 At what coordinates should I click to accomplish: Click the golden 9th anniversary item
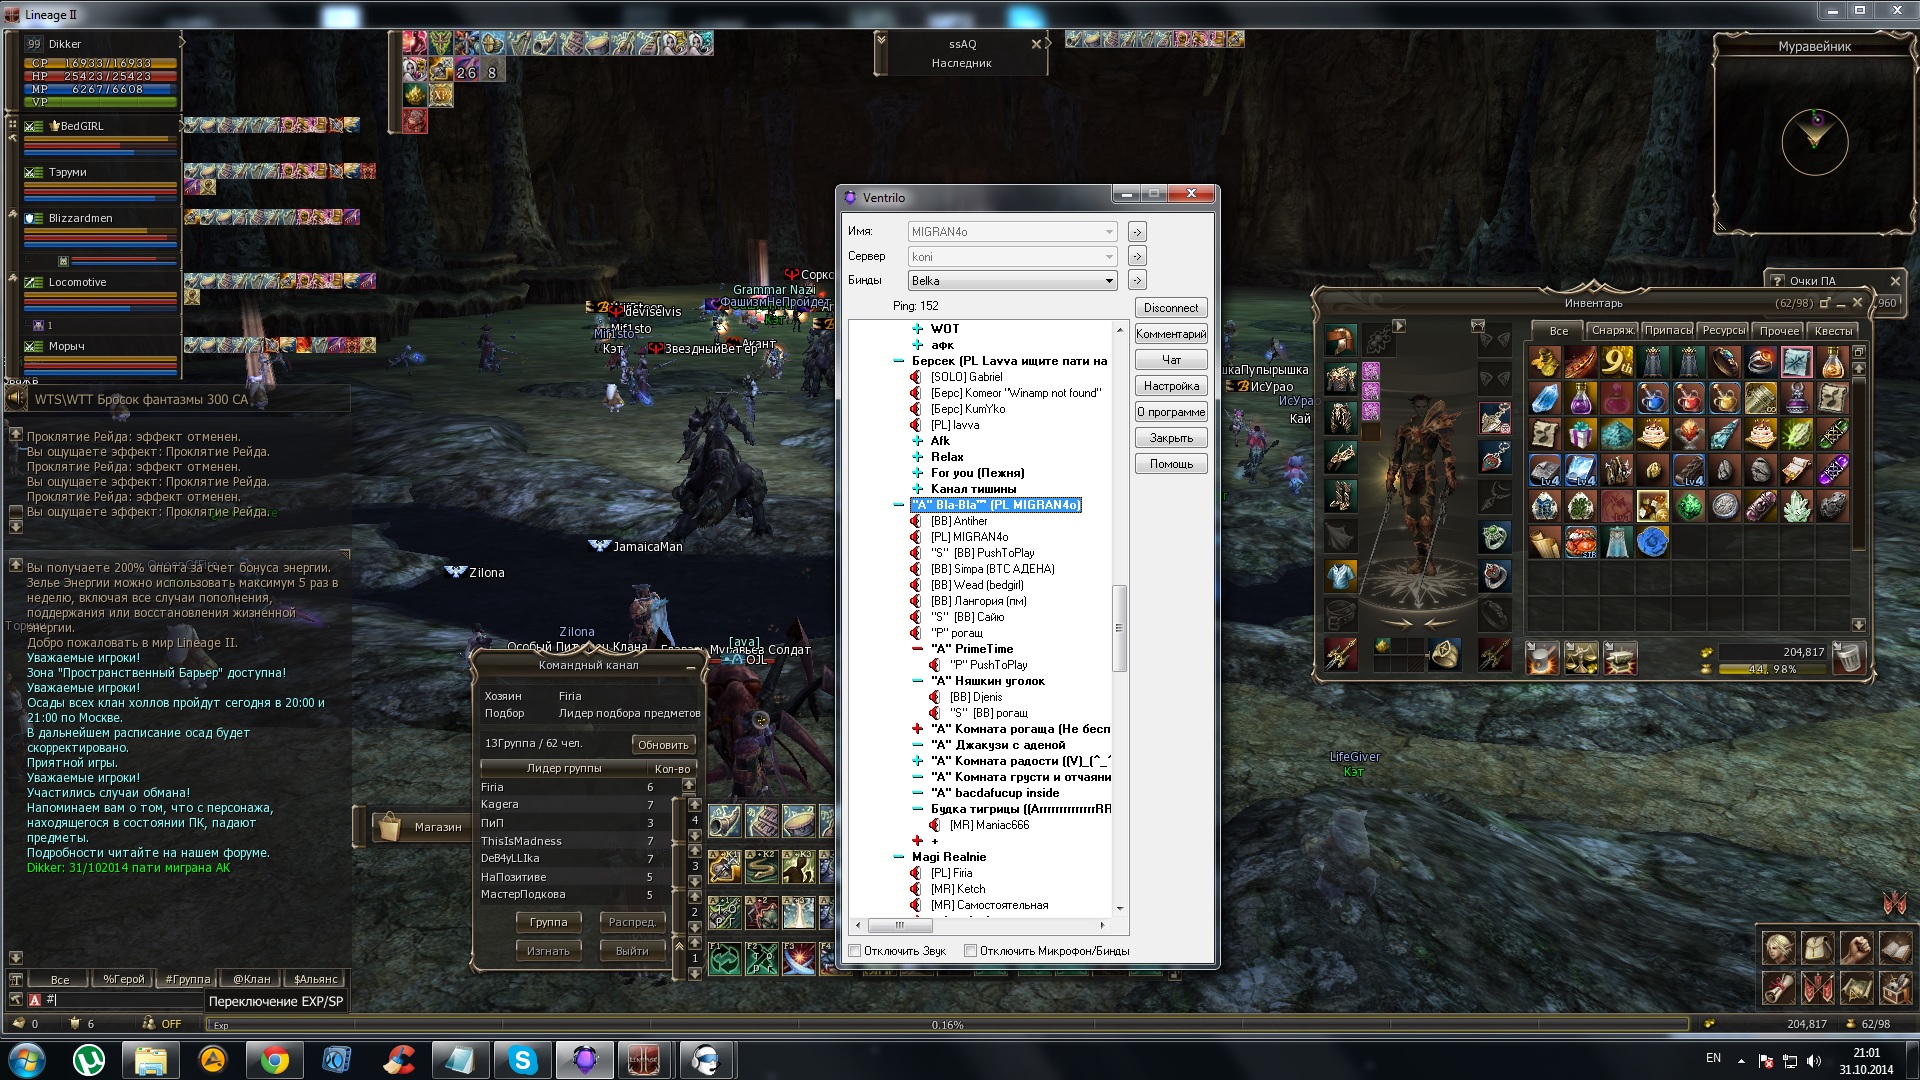(x=1616, y=361)
